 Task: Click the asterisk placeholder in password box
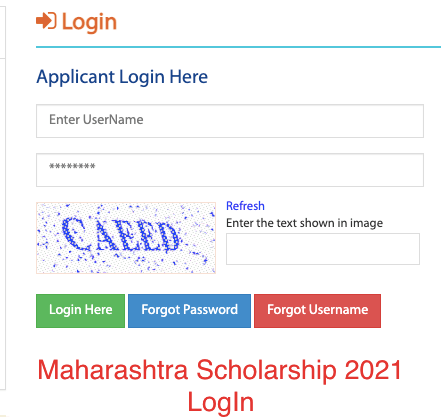(x=72, y=166)
